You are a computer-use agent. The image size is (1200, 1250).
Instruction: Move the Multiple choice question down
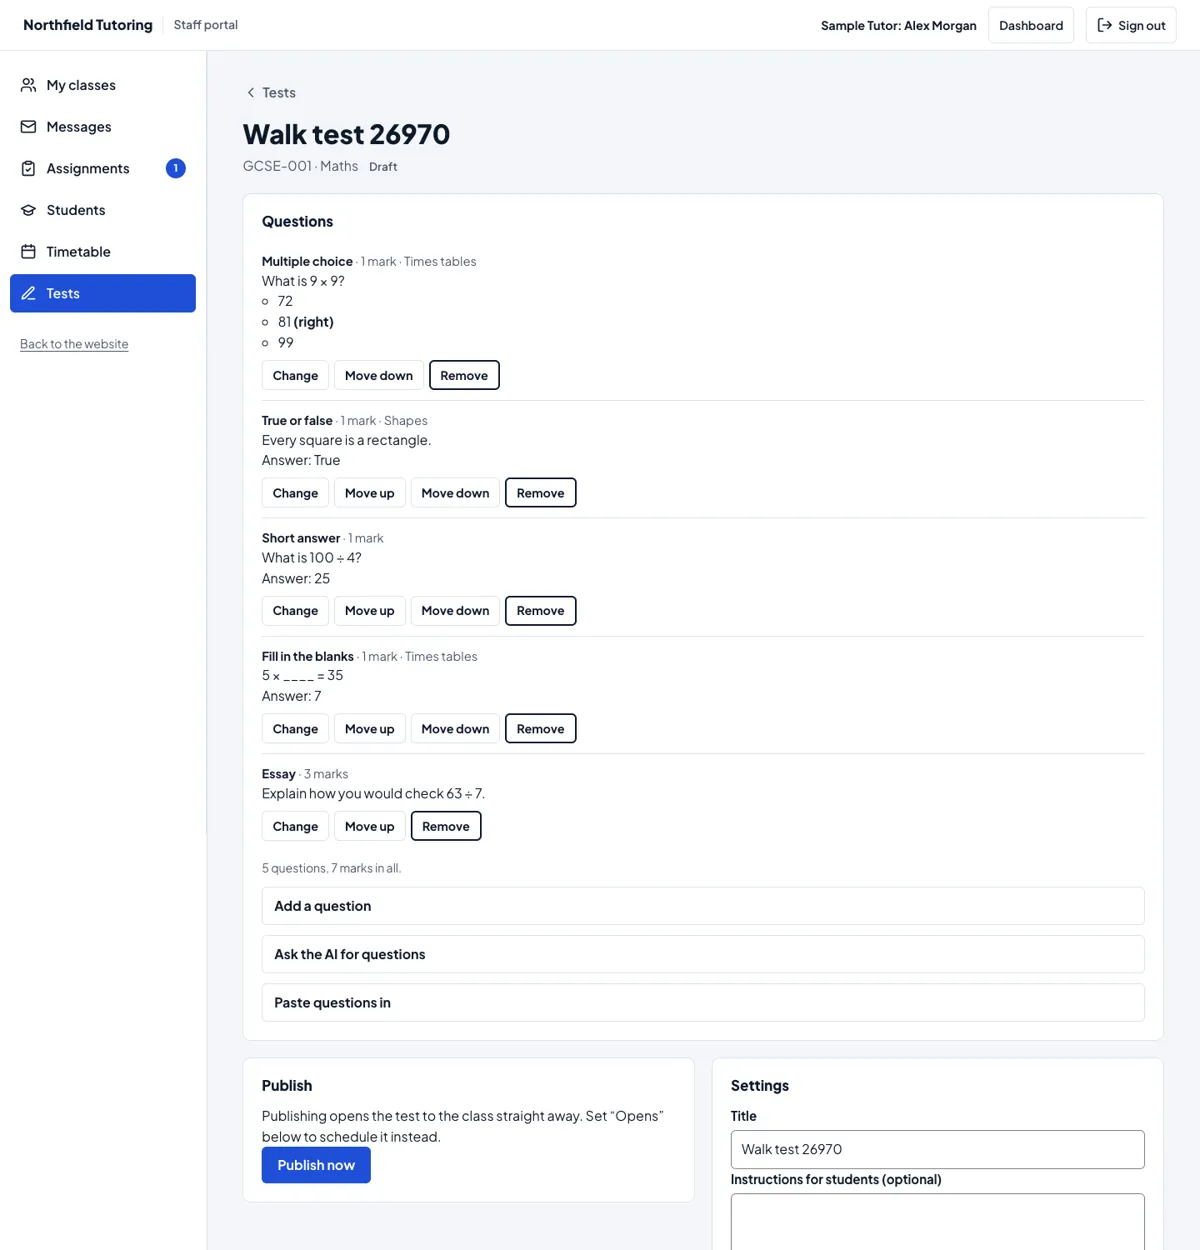[x=379, y=375]
